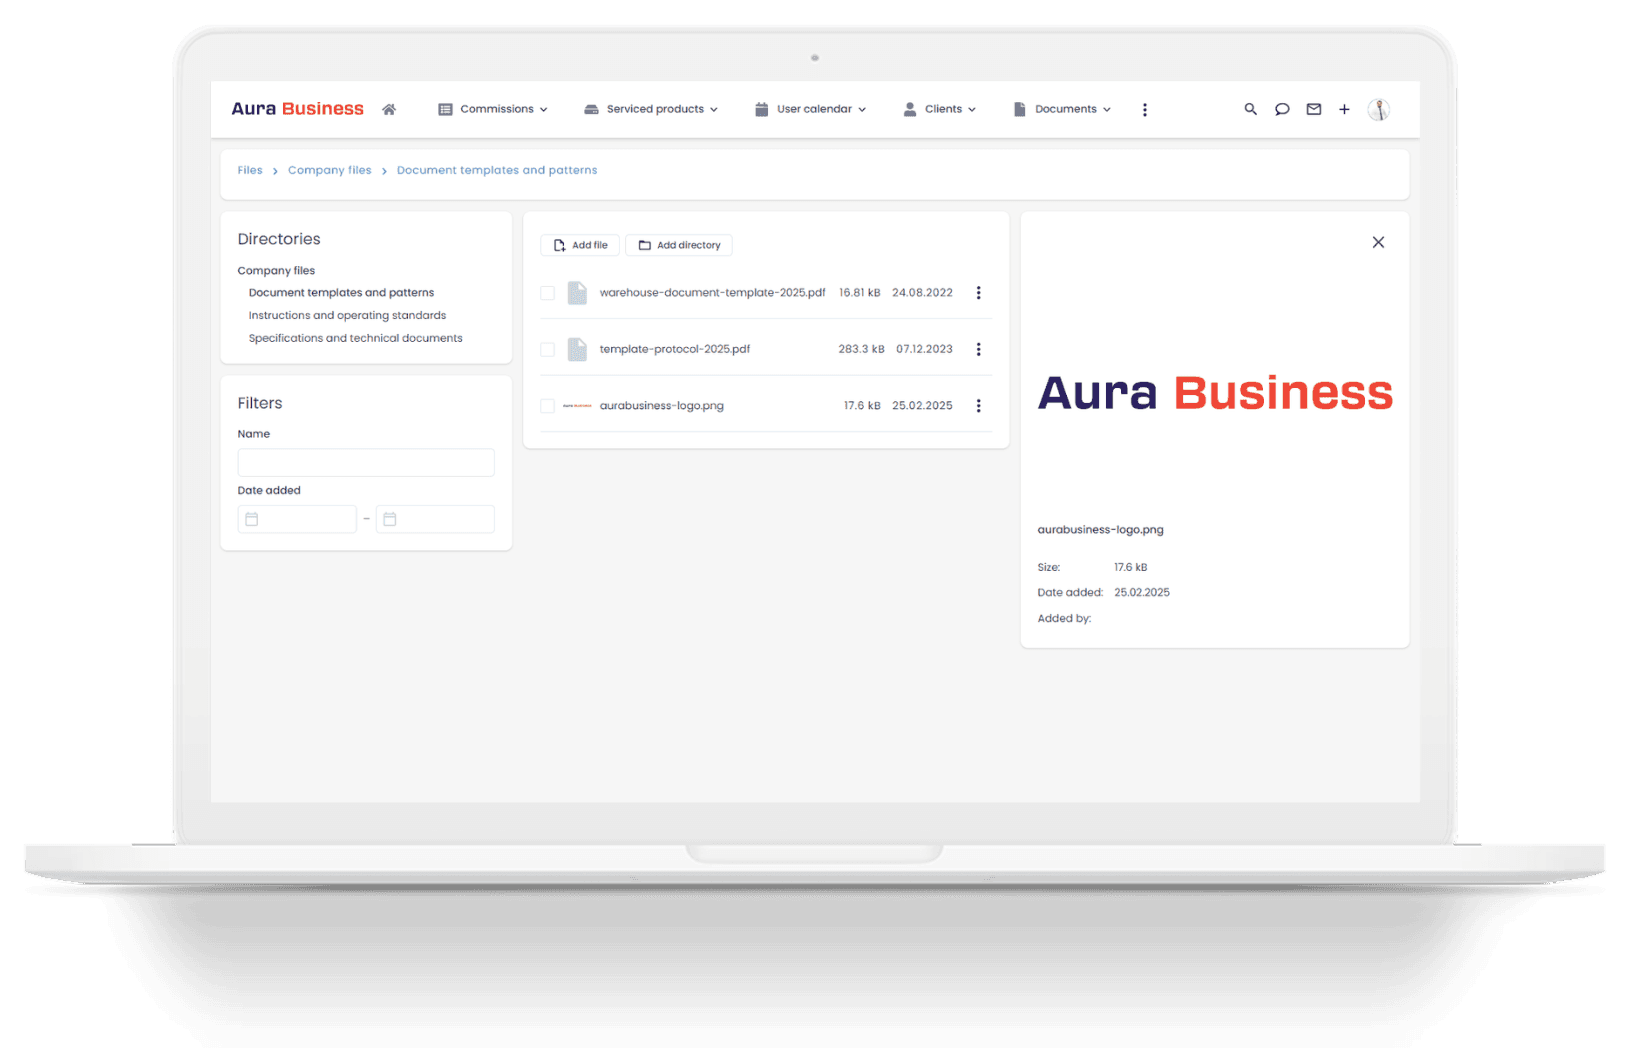The width and height of the screenshot is (1631, 1049).
Task: Click the Add file button
Action: point(579,245)
